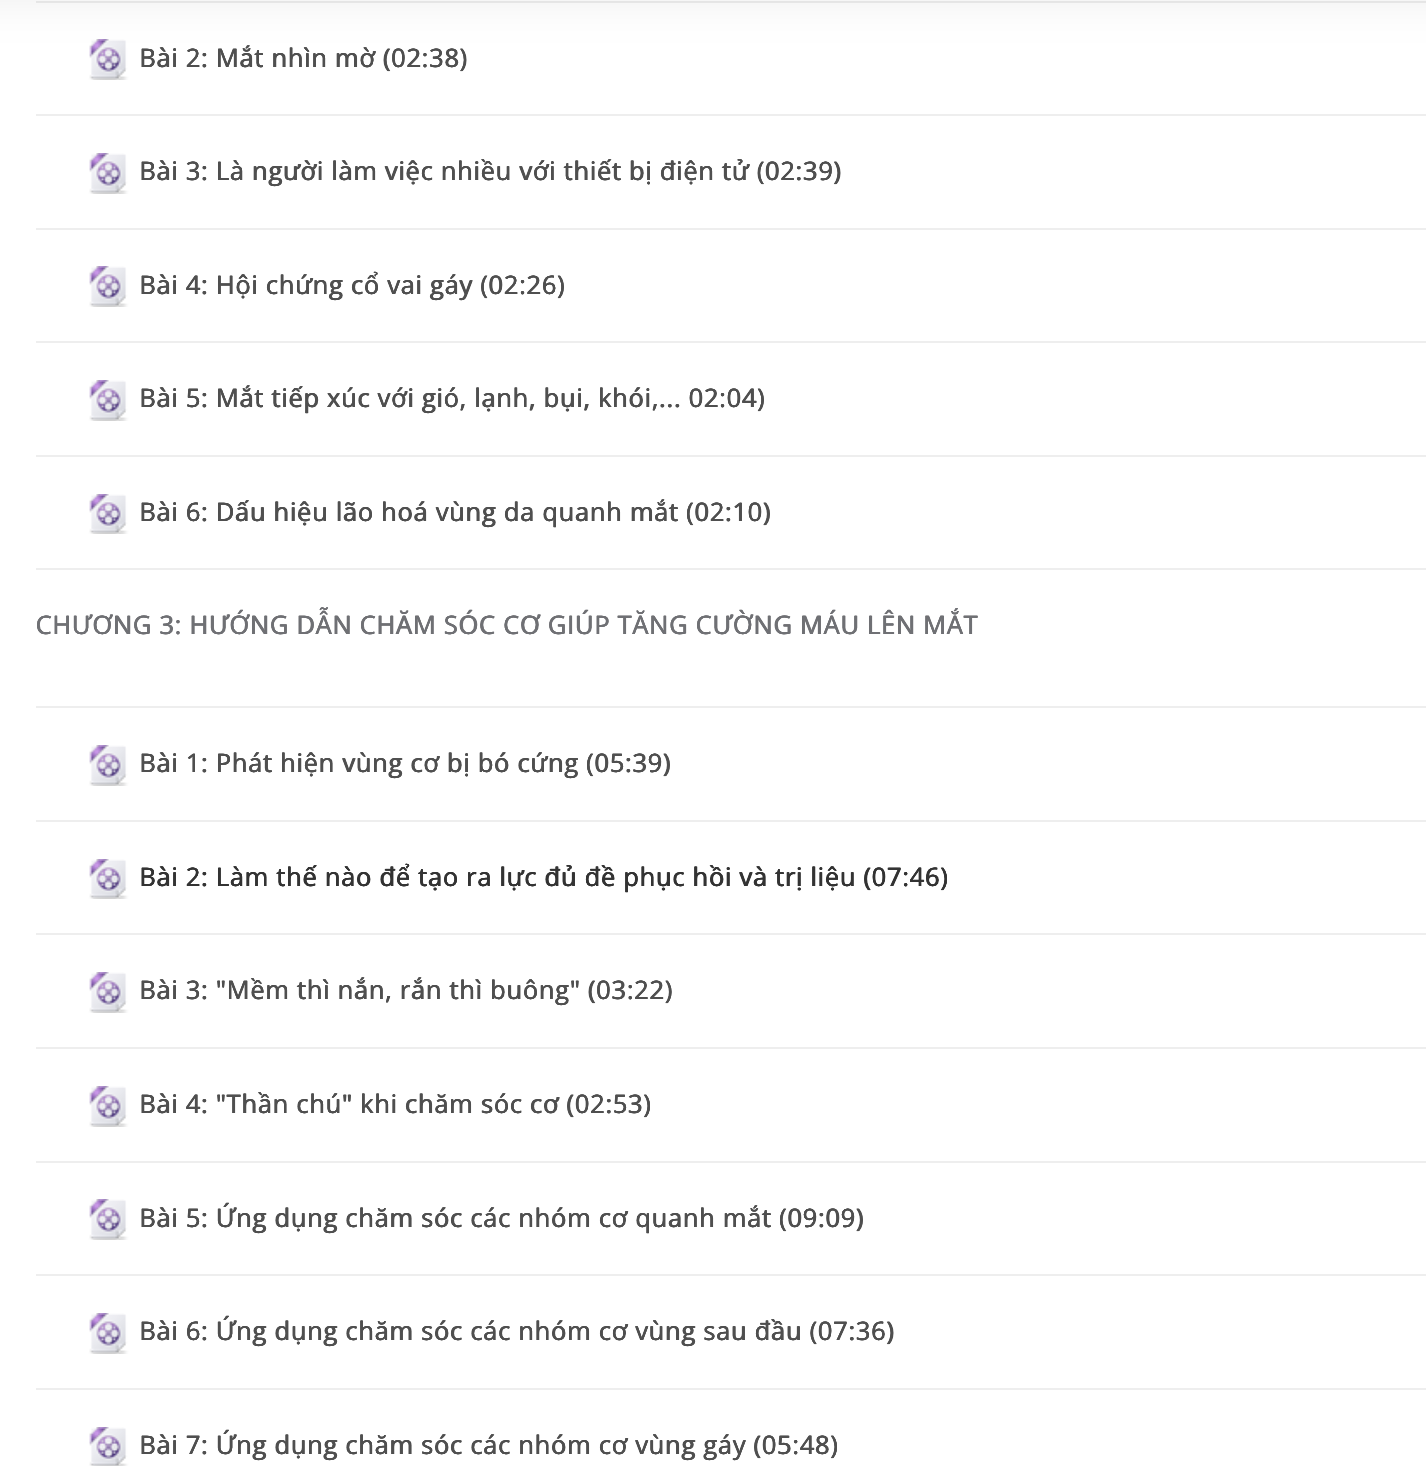The image size is (1426, 1466).
Task: Select Chương 3 section heading
Action: pyautogui.click(x=507, y=625)
